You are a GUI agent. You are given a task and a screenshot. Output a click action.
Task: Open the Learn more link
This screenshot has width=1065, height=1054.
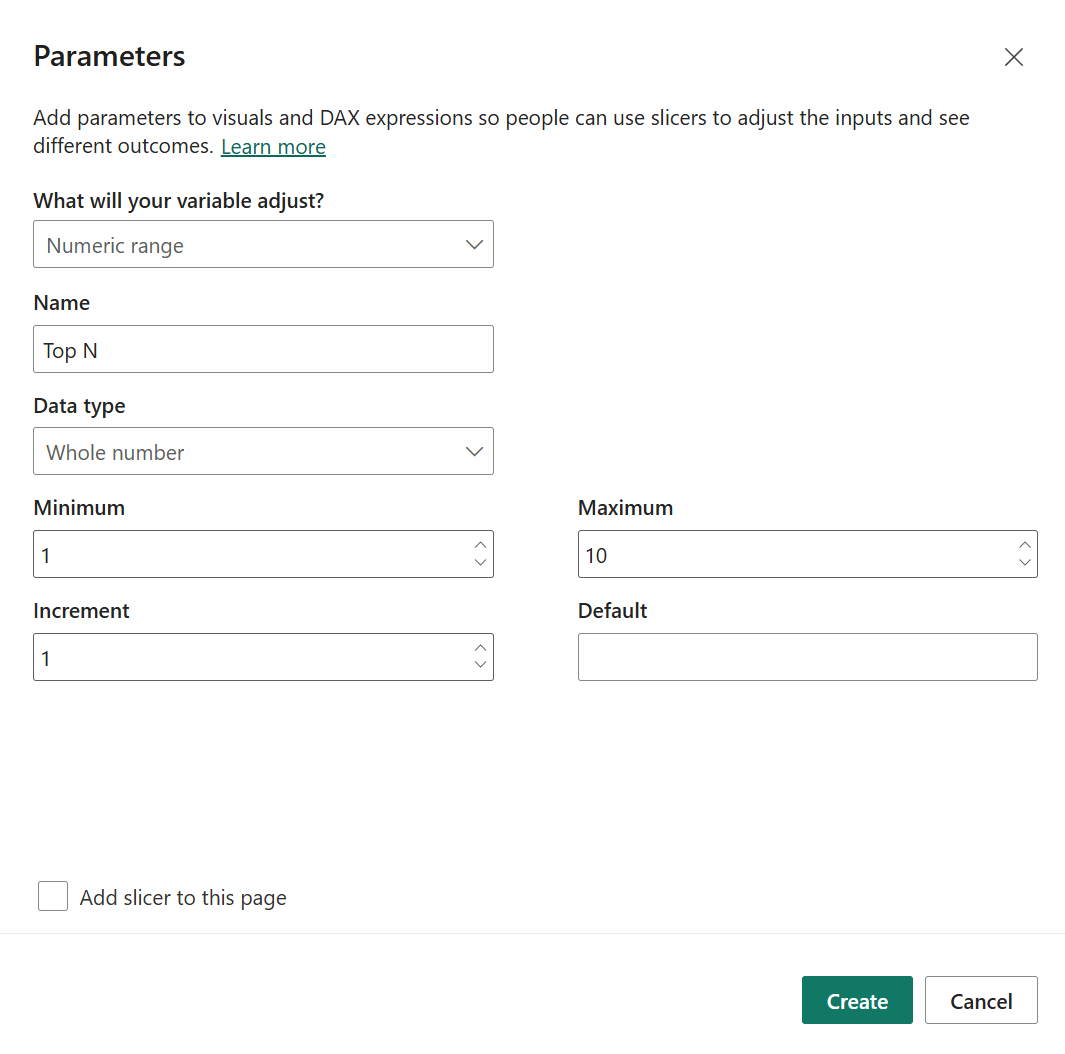(273, 147)
